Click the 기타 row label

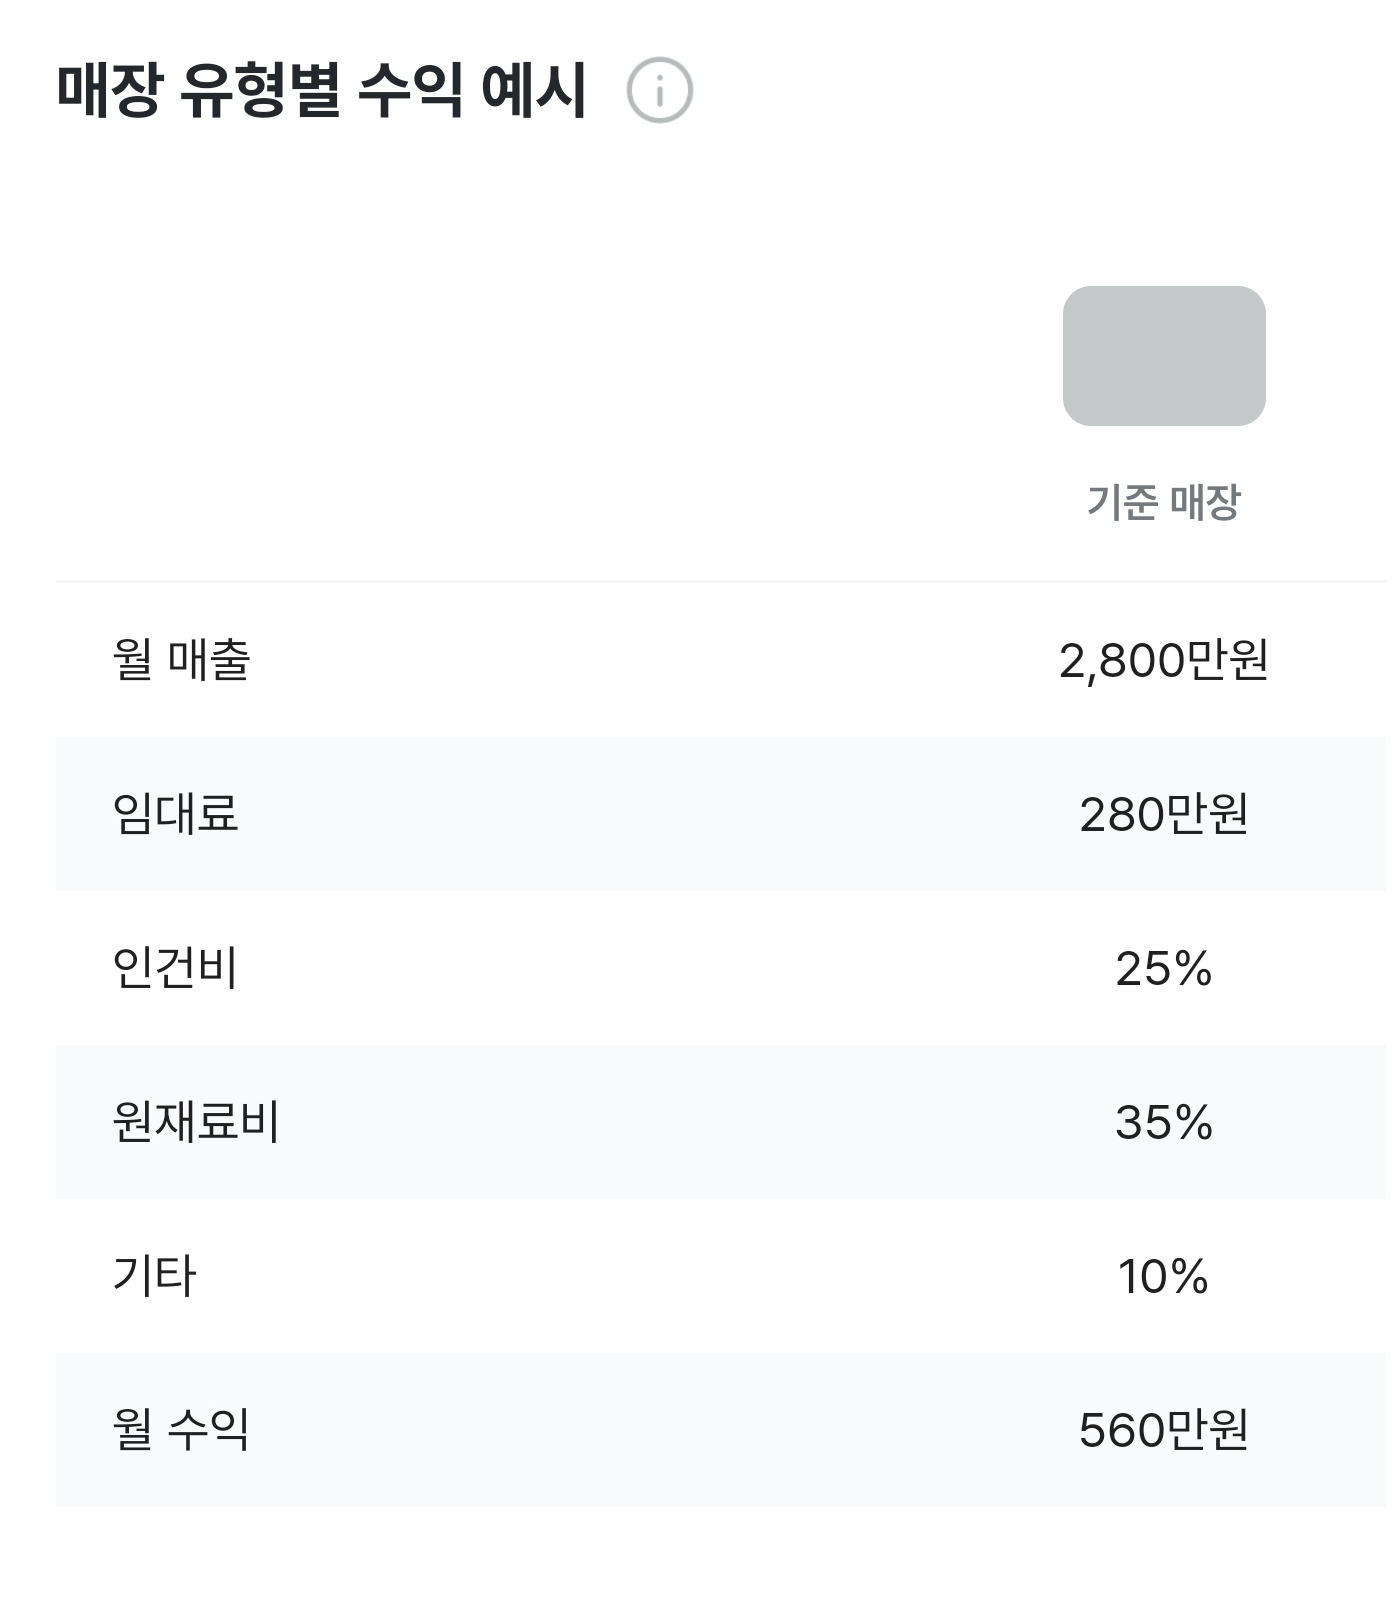tap(154, 1276)
